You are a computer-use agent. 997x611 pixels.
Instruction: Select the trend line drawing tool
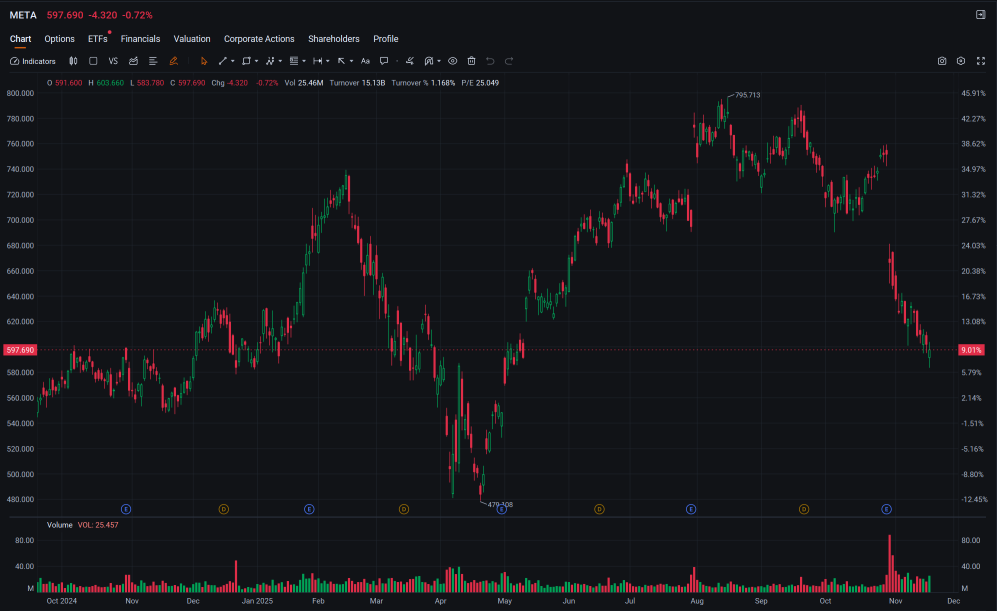(223, 61)
